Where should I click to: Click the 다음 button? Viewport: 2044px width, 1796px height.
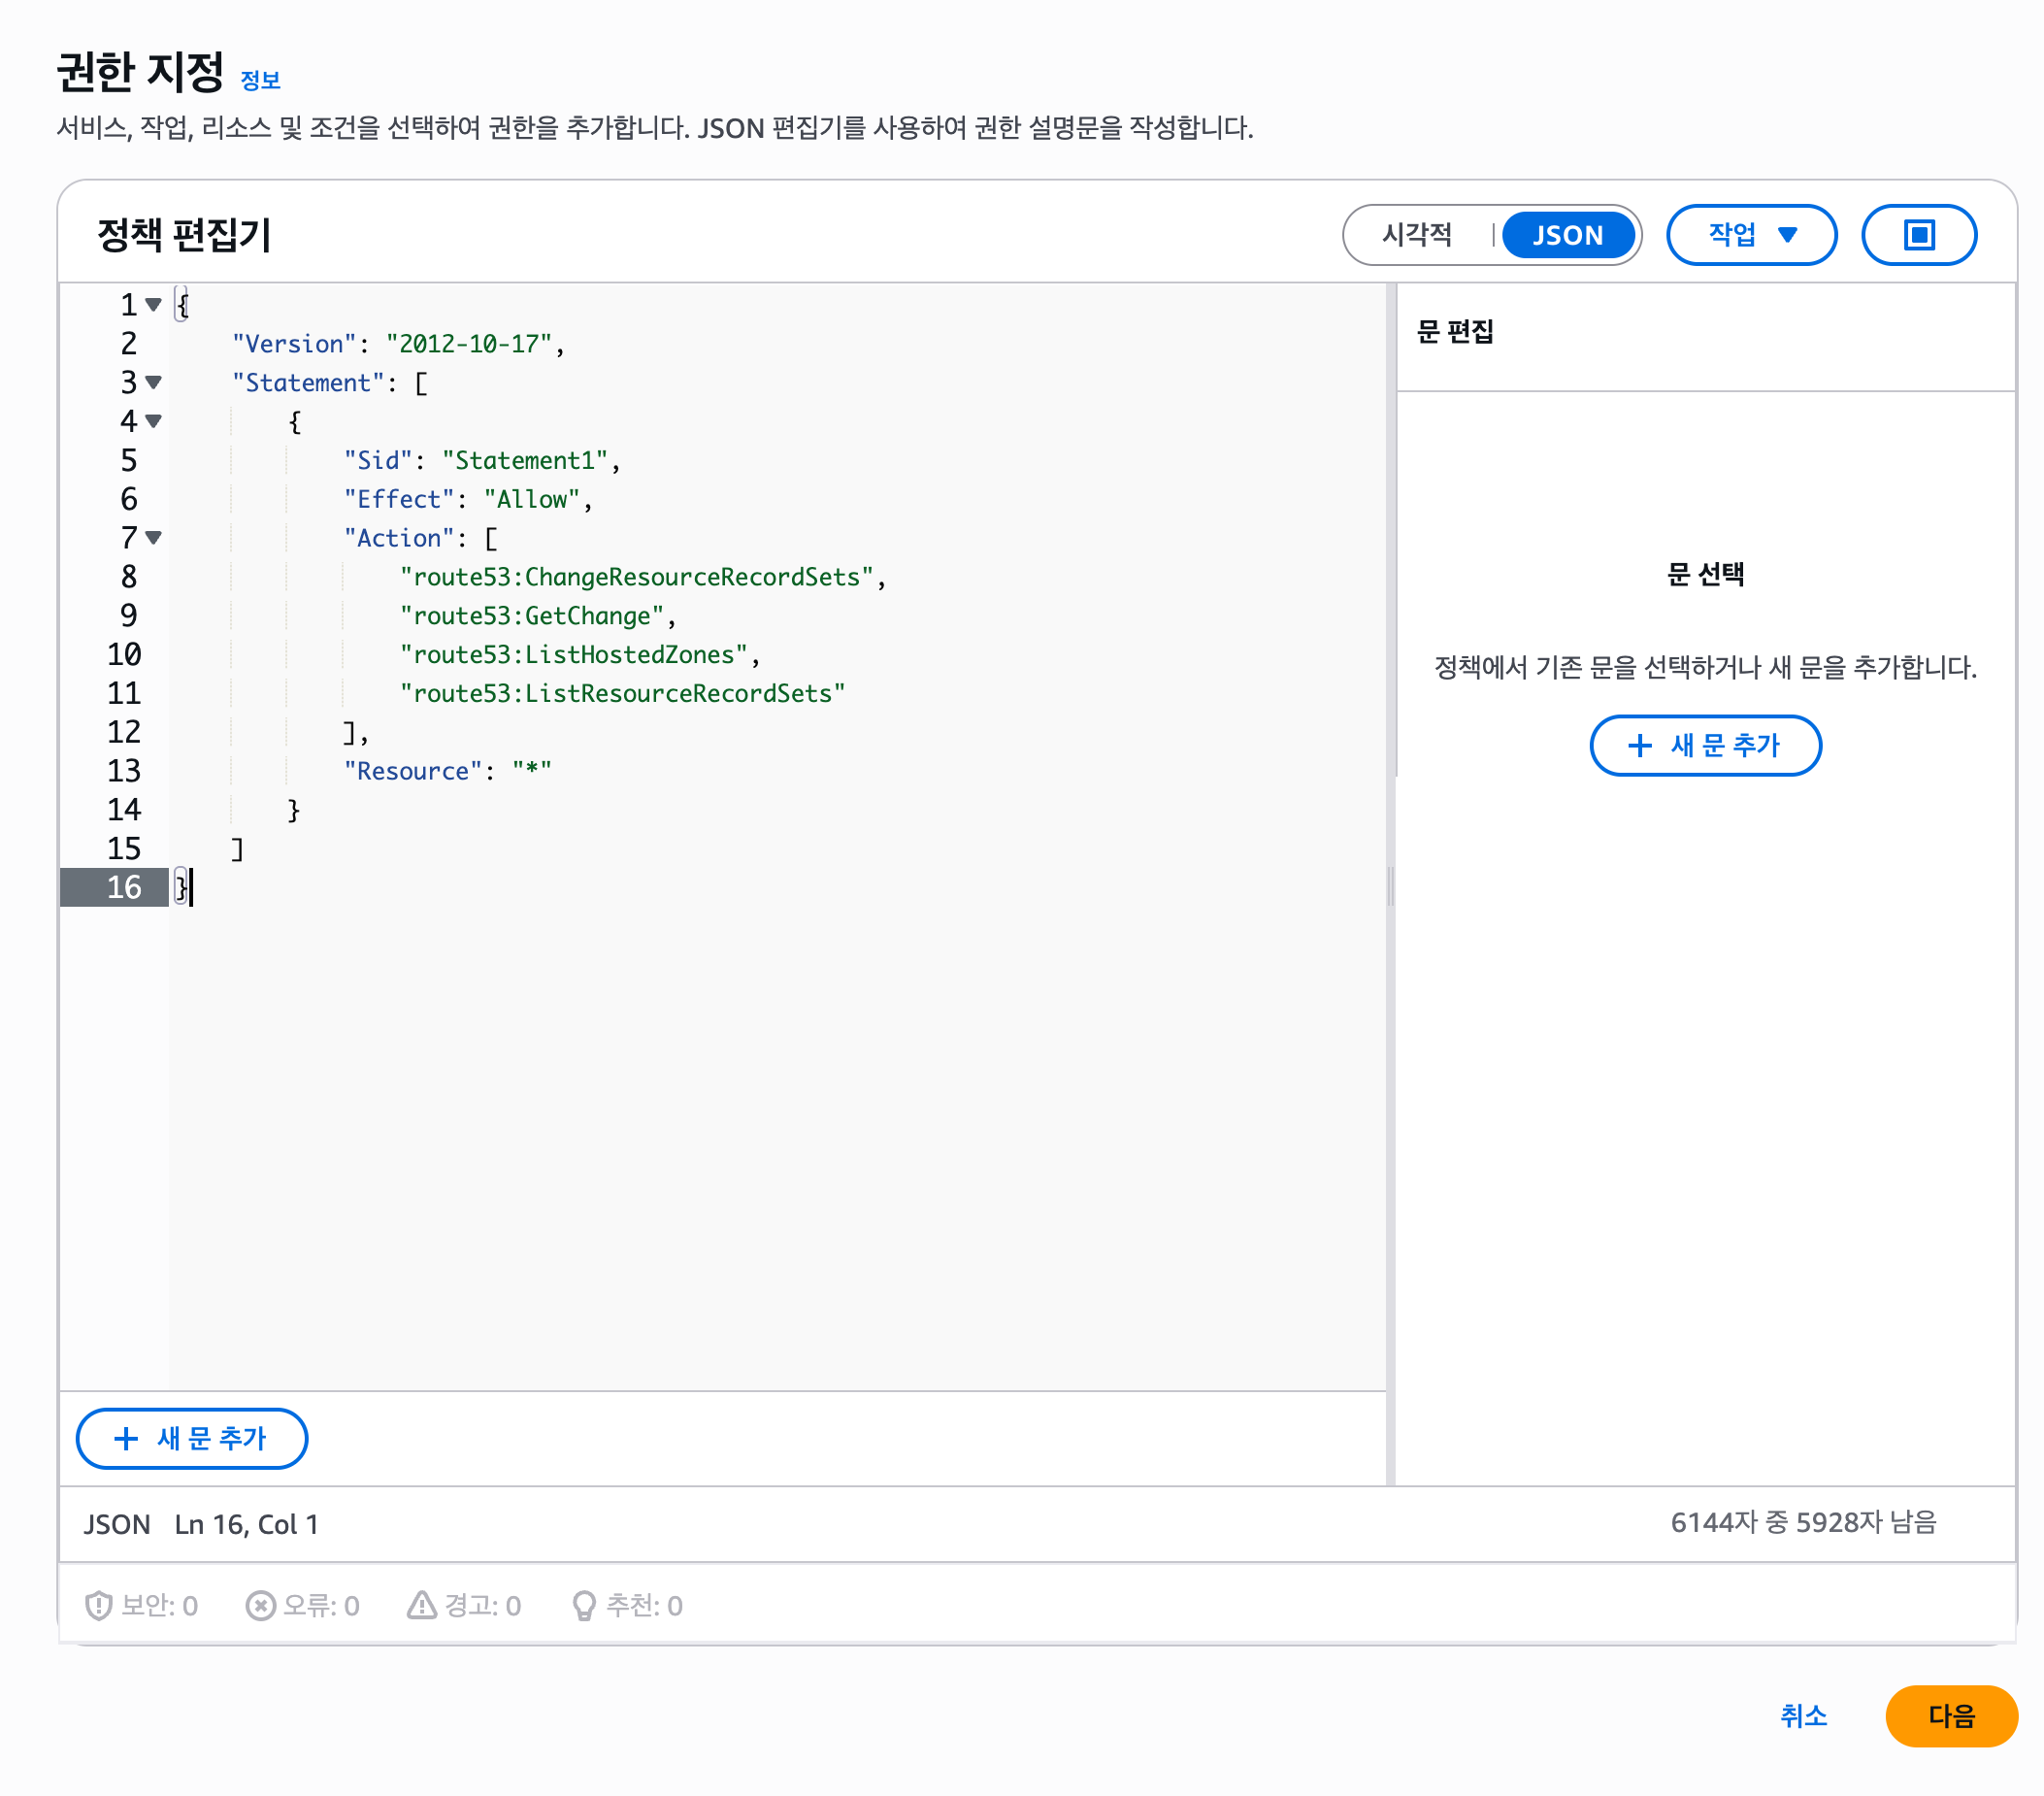coord(1950,1716)
